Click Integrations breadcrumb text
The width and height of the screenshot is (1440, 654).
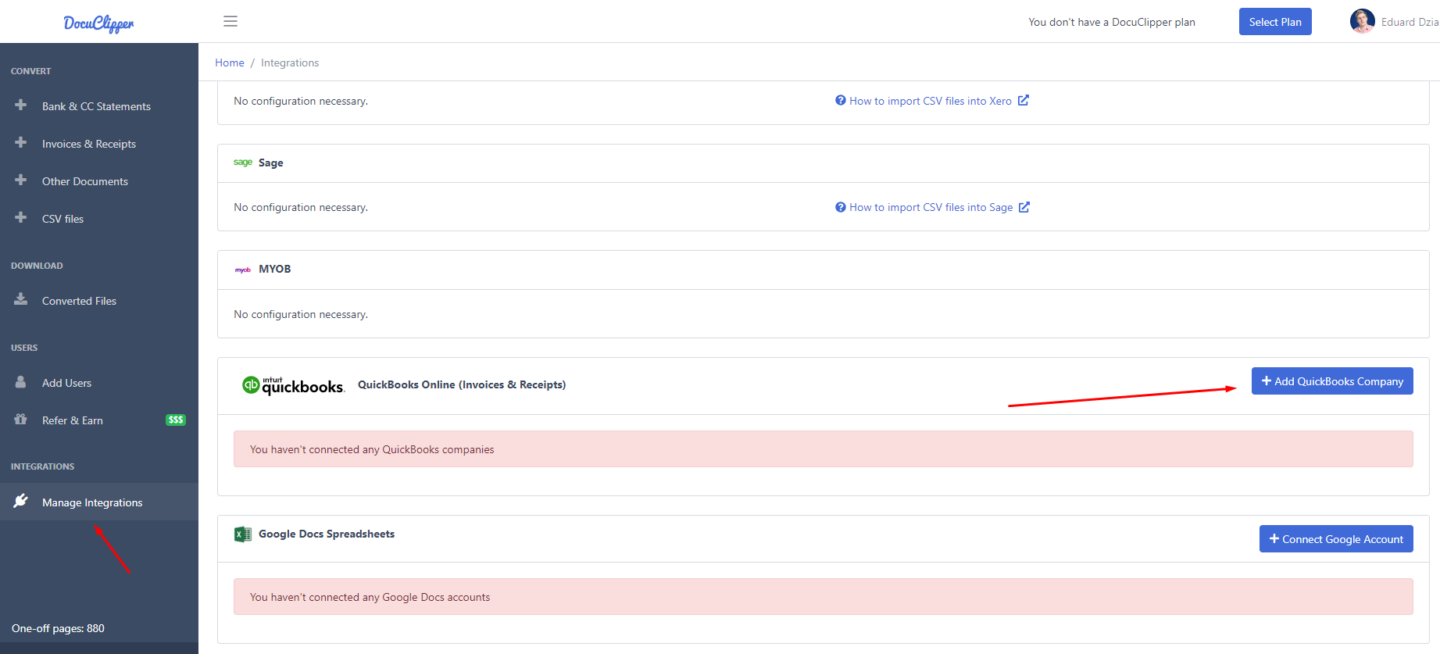[x=290, y=62]
